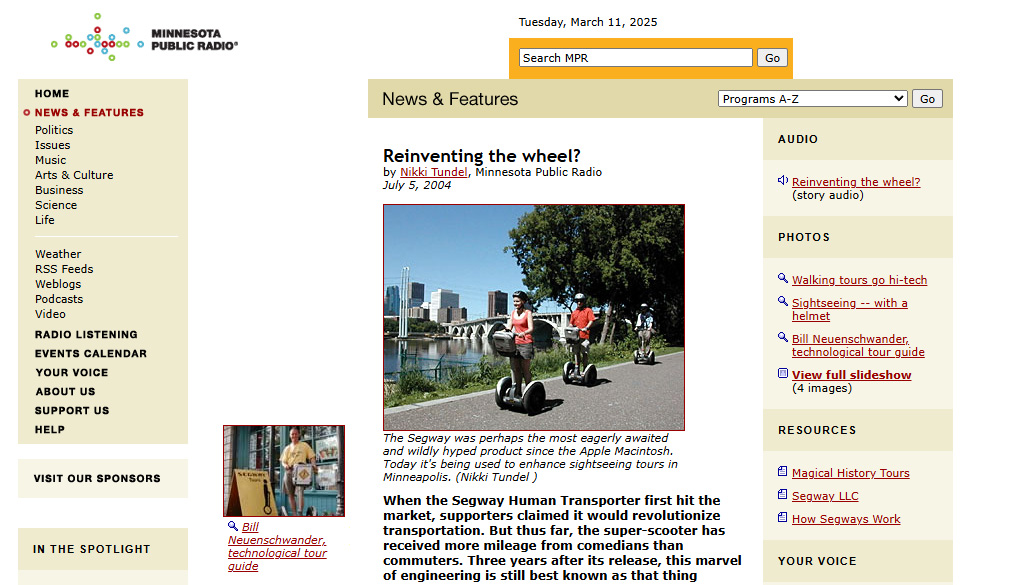Click the In The Spotlight heading
The image size is (1024, 585).
click(91, 549)
